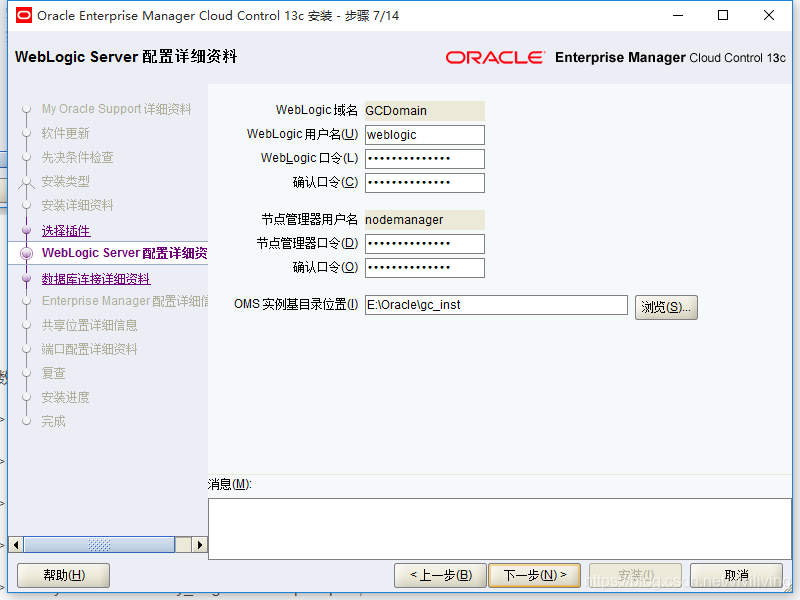Click My Oracle Support 详细资料 step

(116, 109)
